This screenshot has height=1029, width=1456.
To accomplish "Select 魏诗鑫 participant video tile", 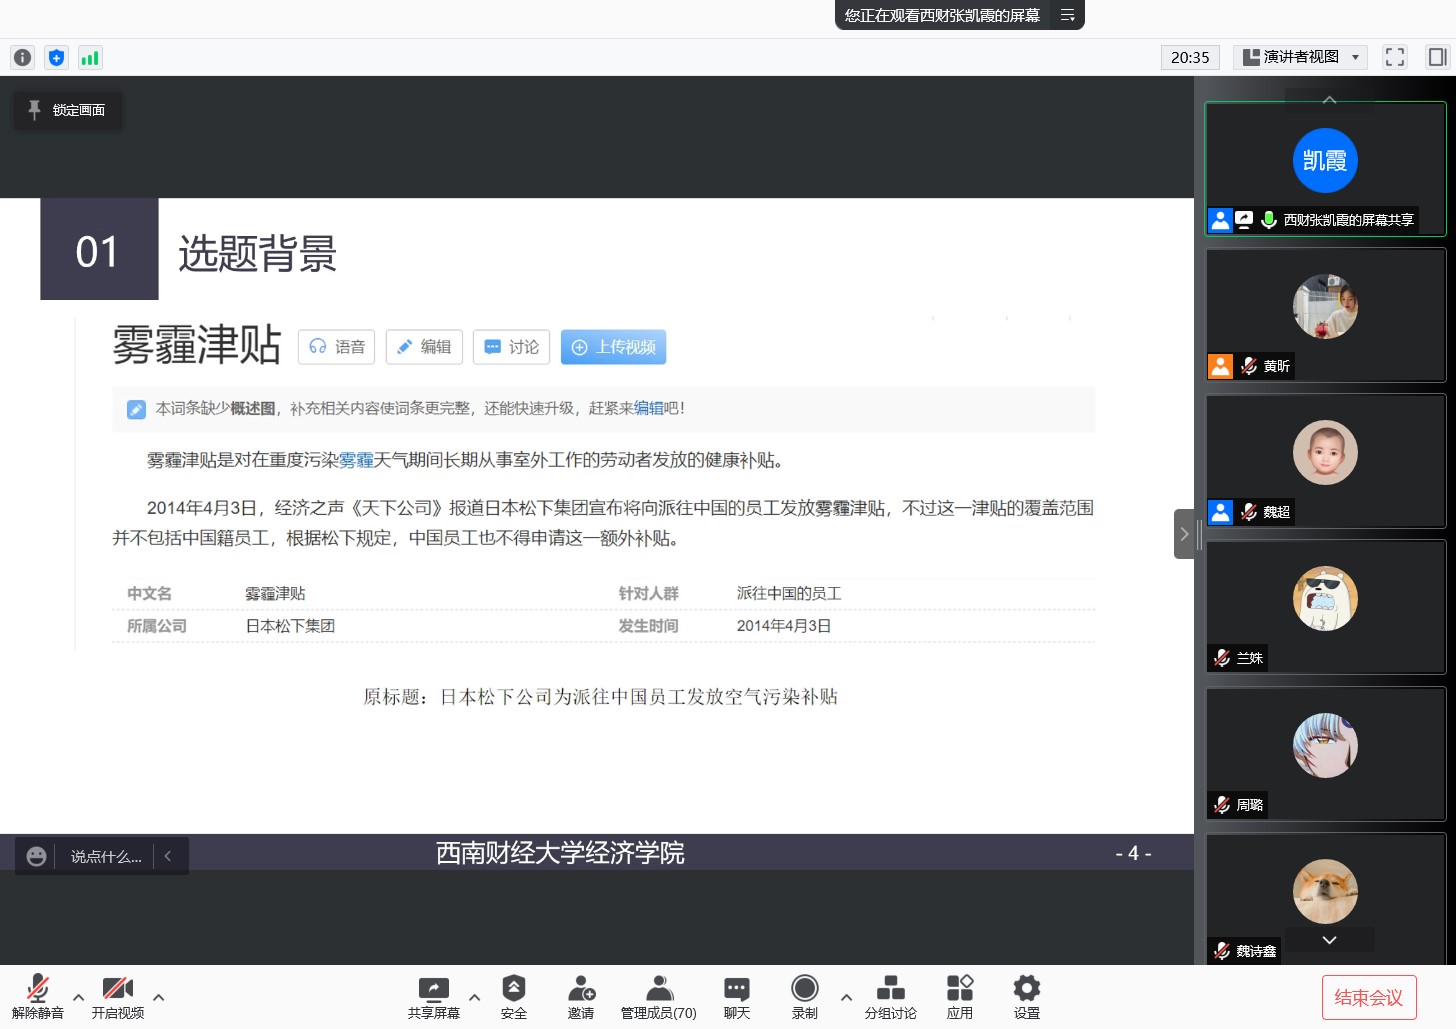I will coord(1326,899).
